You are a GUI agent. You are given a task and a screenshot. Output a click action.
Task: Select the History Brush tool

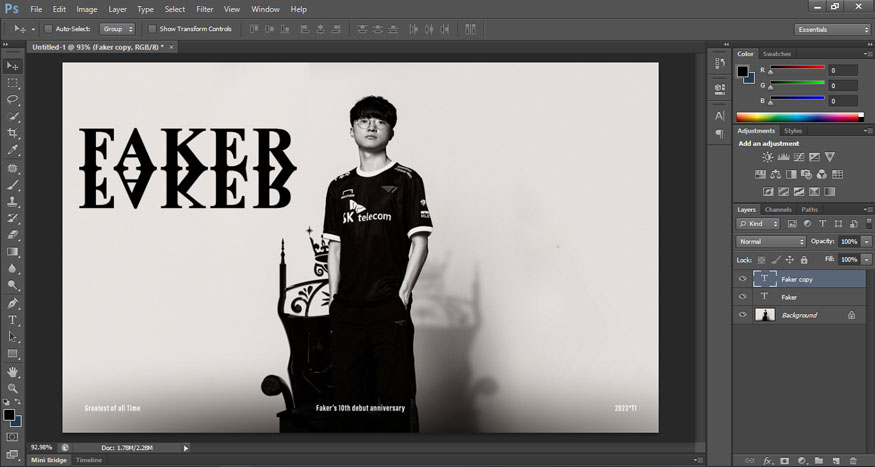coord(12,218)
